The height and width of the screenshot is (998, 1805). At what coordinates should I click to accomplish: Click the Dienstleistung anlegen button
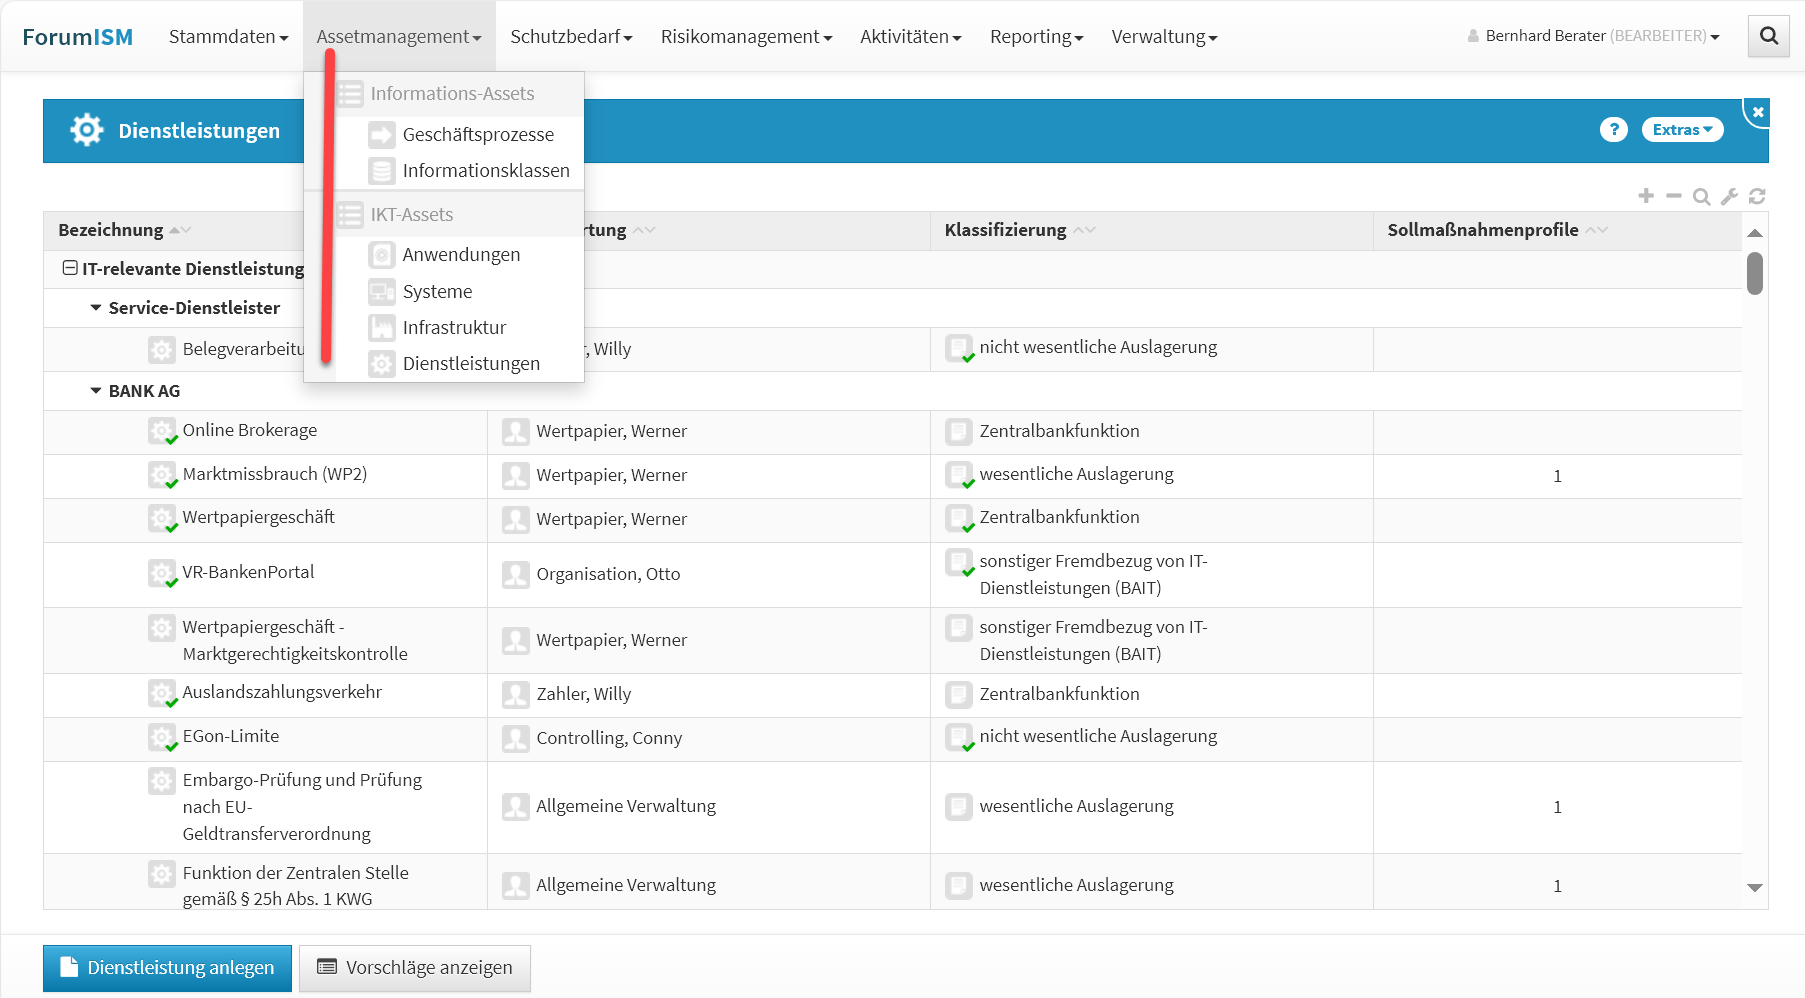point(167,967)
